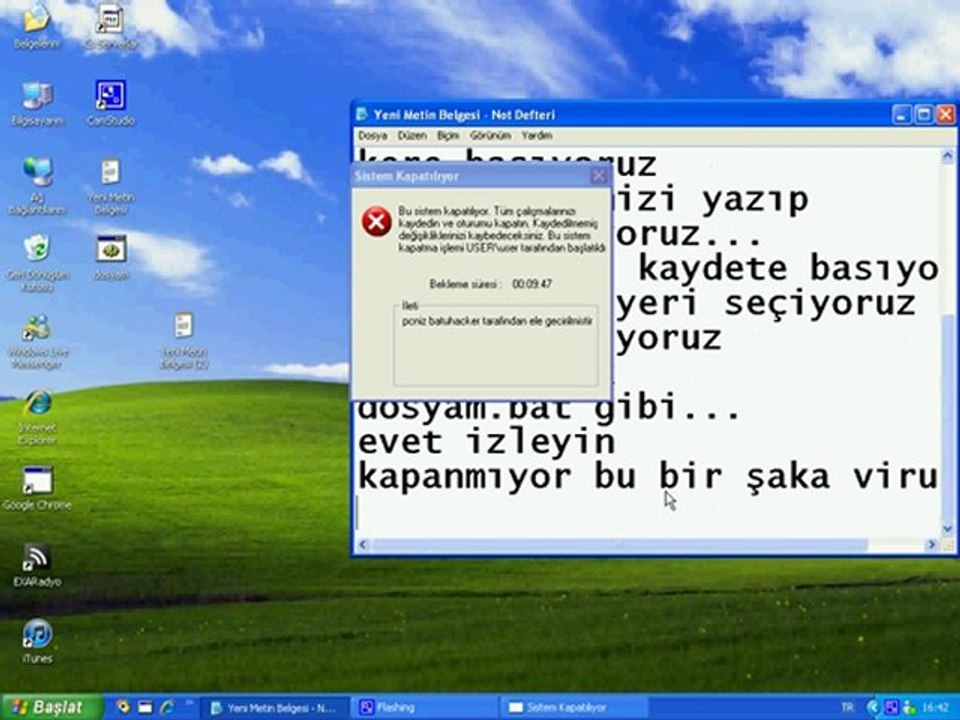Click the Not Defteri title bar icon
The image size is (960, 720).
(x=362, y=114)
